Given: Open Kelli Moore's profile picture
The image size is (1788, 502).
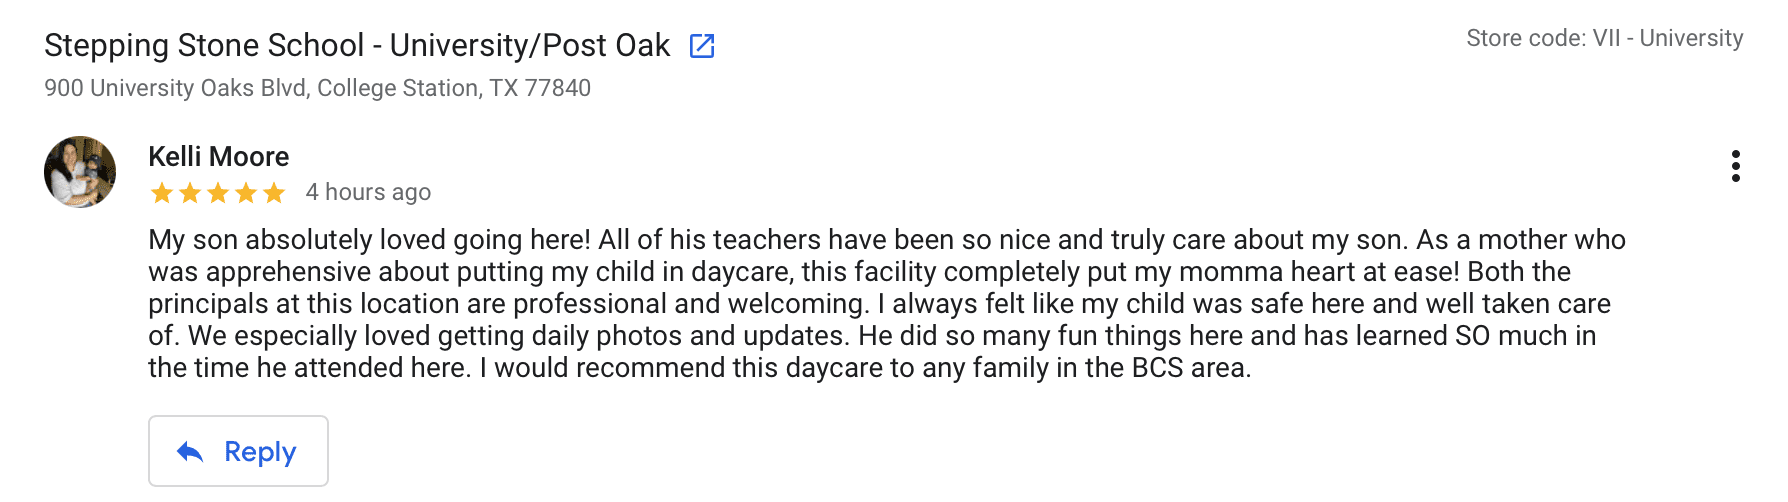Looking at the screenshot, I should 80,172.
